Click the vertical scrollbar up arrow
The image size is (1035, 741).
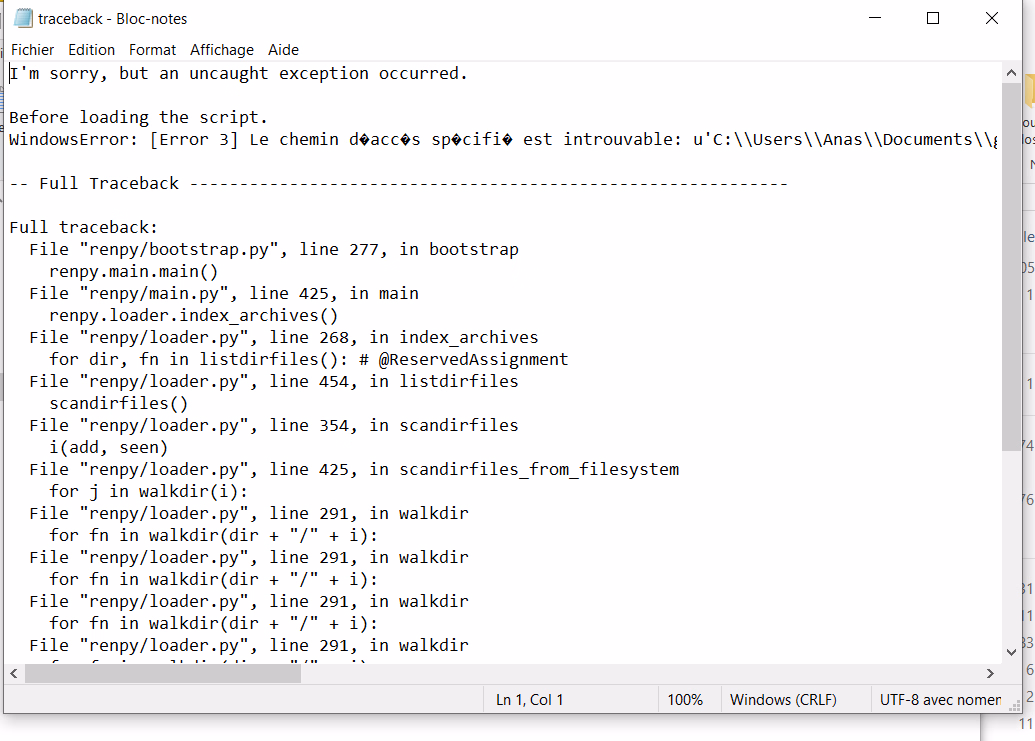pos(1011,73)
